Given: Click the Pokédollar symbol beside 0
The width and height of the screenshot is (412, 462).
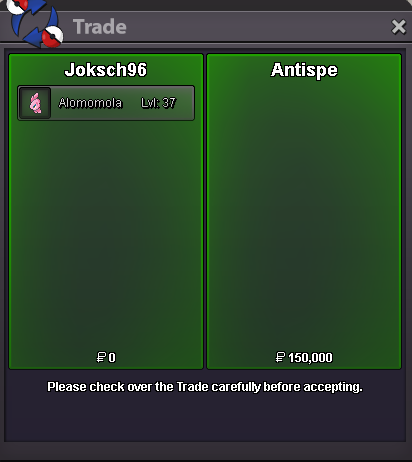Looking at the screenshot, I should (x=101, y=358).
